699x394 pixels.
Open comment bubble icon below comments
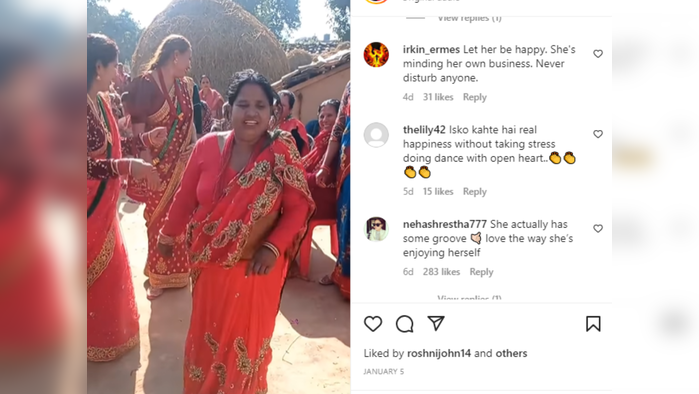[x=404, y=324]
